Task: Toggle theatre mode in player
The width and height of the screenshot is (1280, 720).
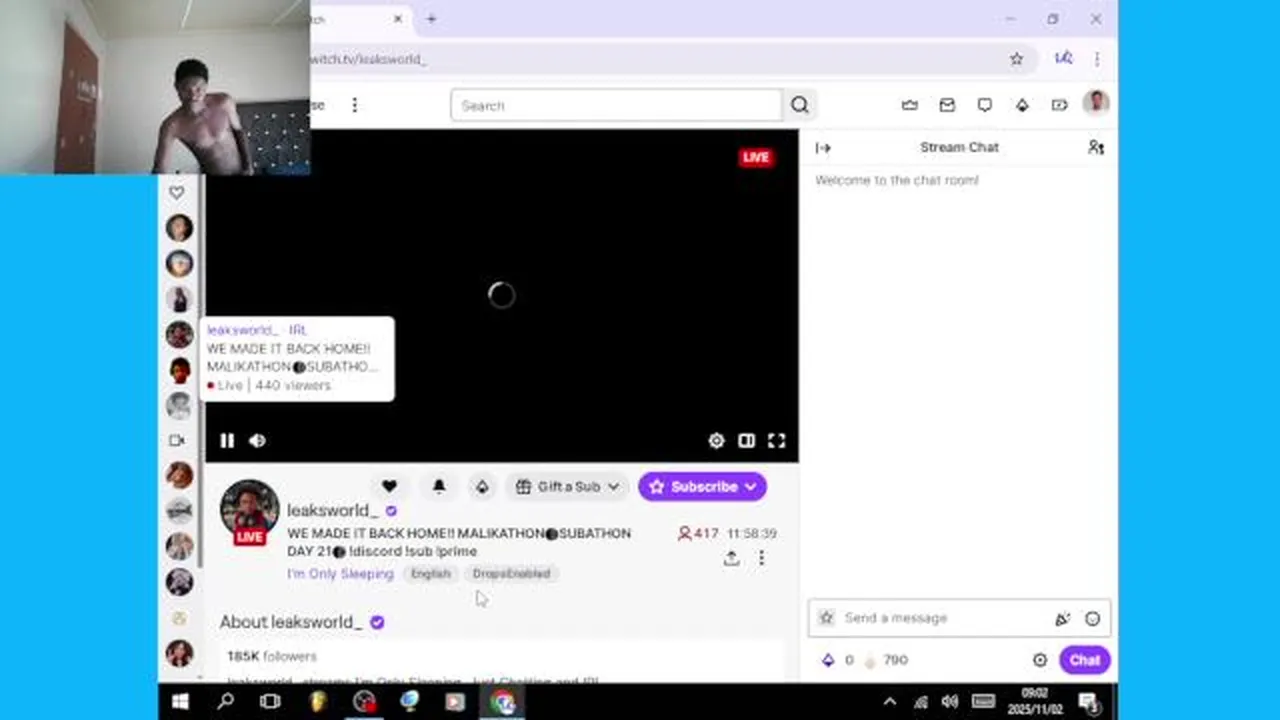Action: click(746, 440)
